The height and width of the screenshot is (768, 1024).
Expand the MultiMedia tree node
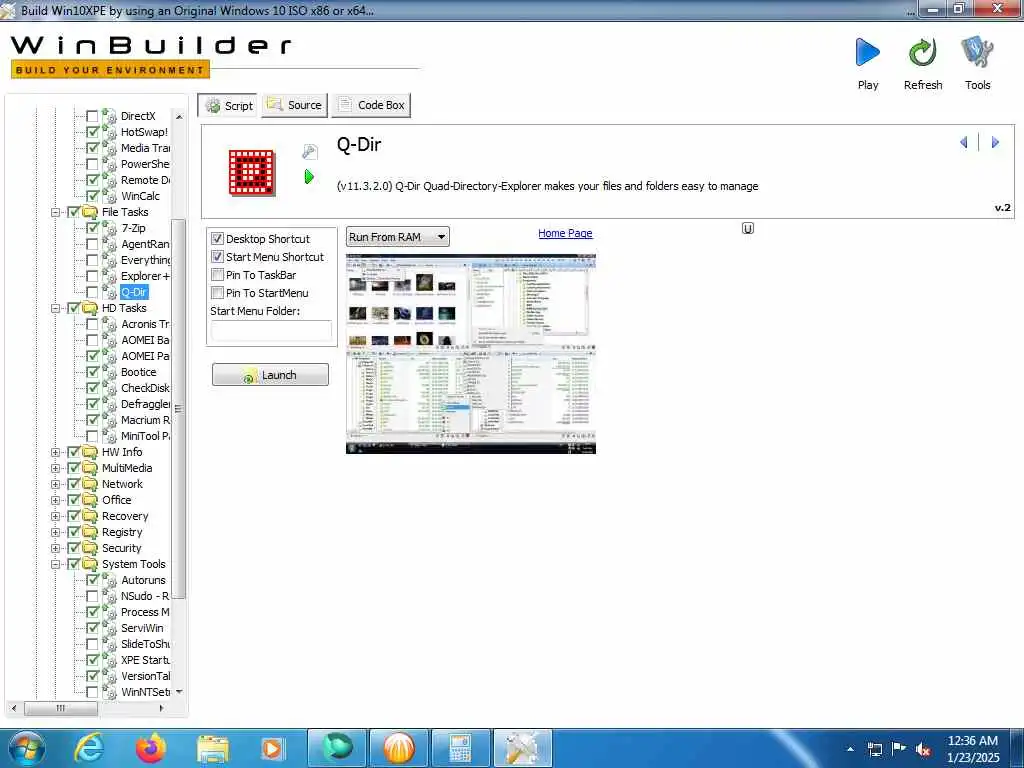point(56,468)
